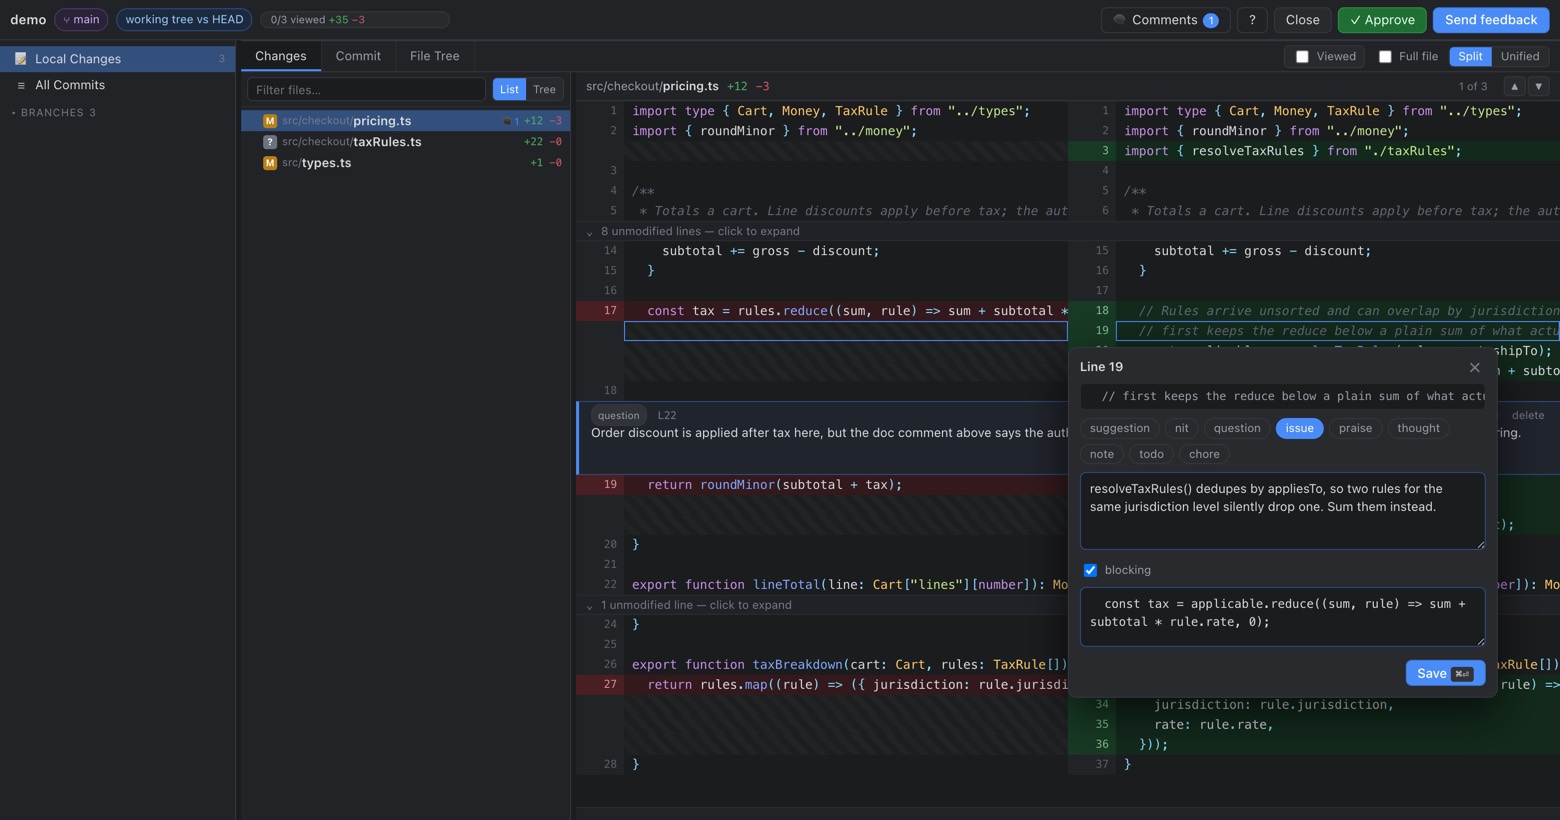The width and height of the screenshot is (1560, 820).
Task: Switch file list to Tree mode
Action: 544,90
